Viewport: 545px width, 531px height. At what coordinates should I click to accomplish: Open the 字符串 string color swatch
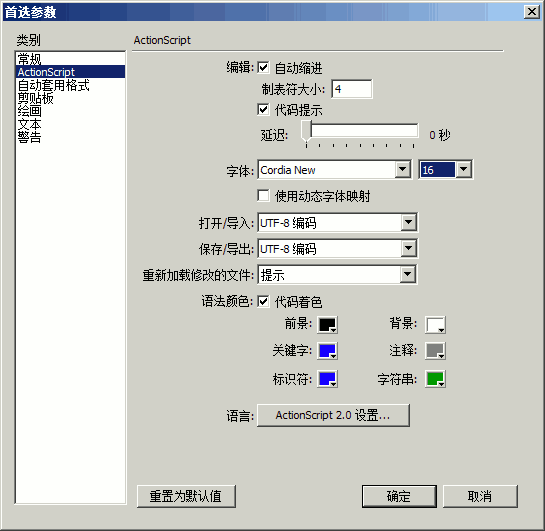pyautogui.click(x=435, y=379)
